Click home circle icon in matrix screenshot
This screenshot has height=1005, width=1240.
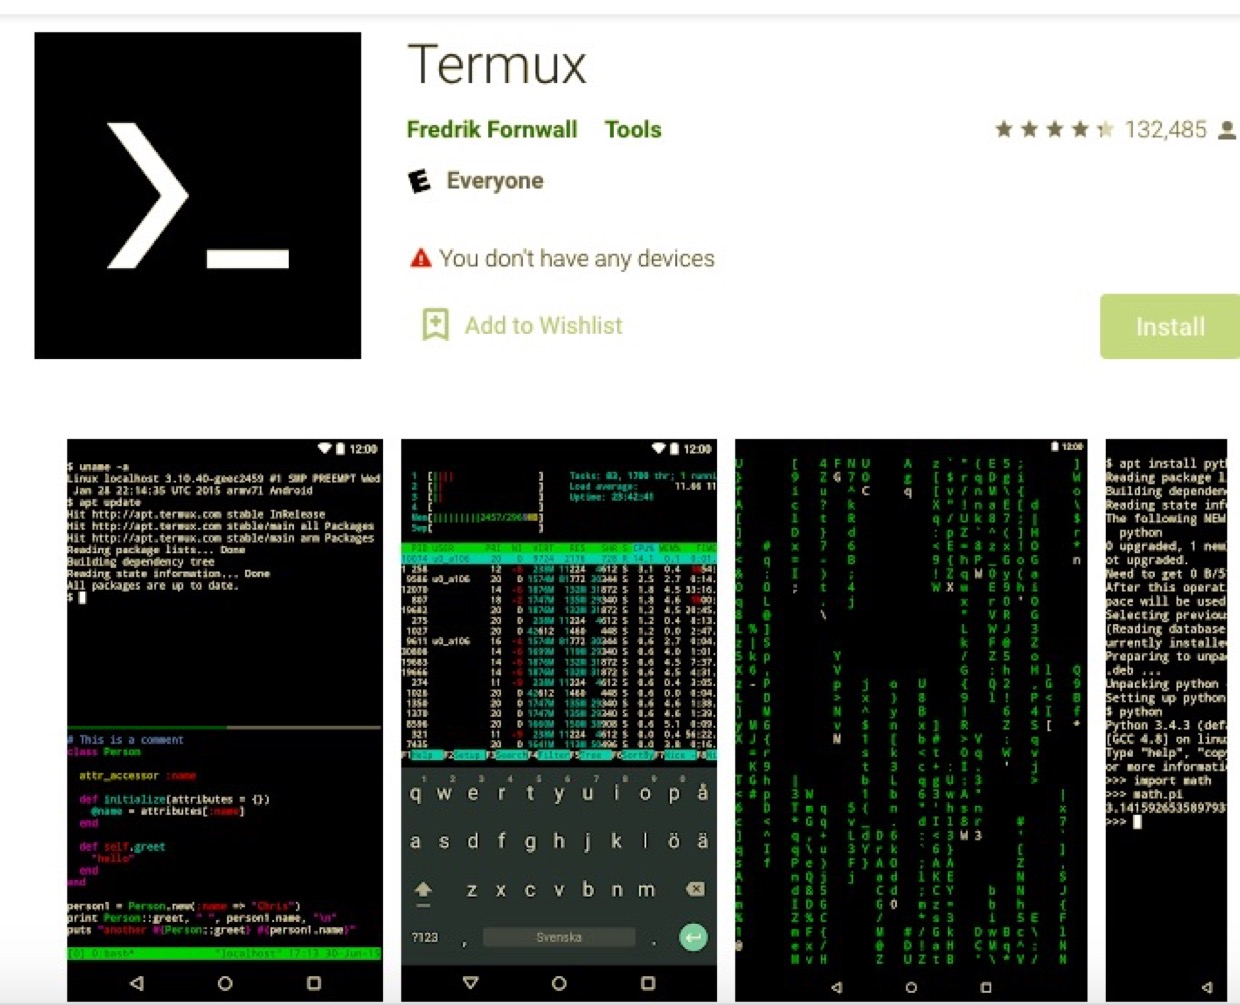click(x=911, y=987)
